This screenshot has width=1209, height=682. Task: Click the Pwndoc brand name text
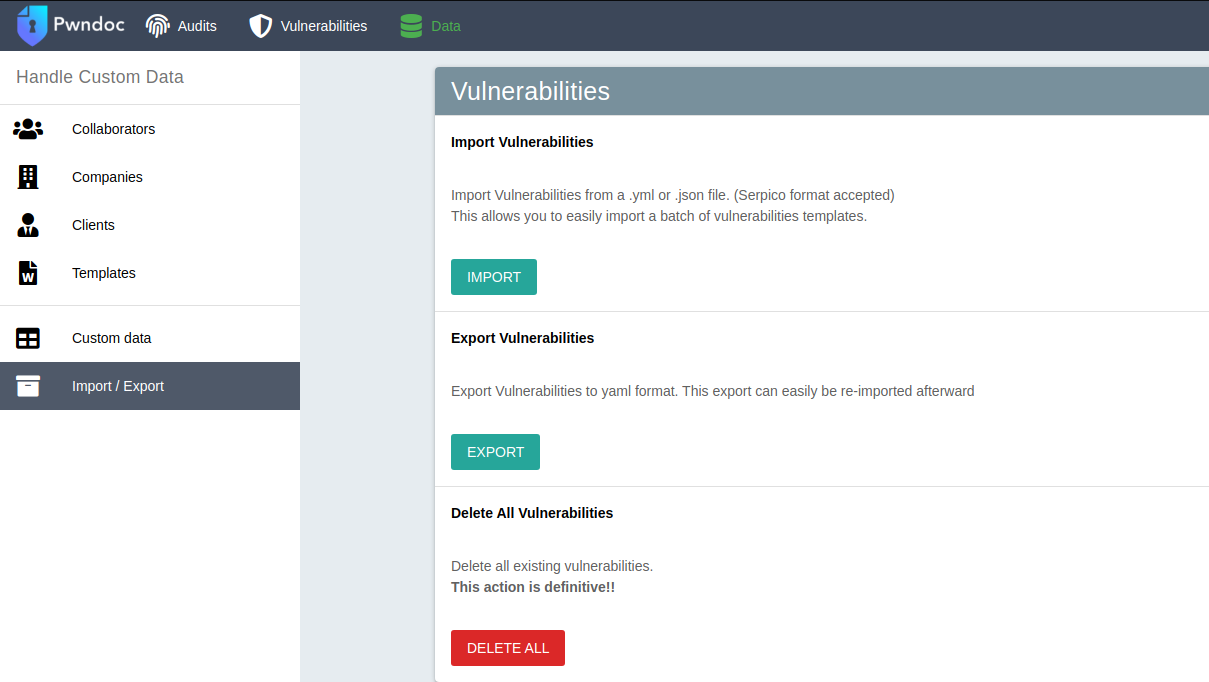click(x=89, y=24)
